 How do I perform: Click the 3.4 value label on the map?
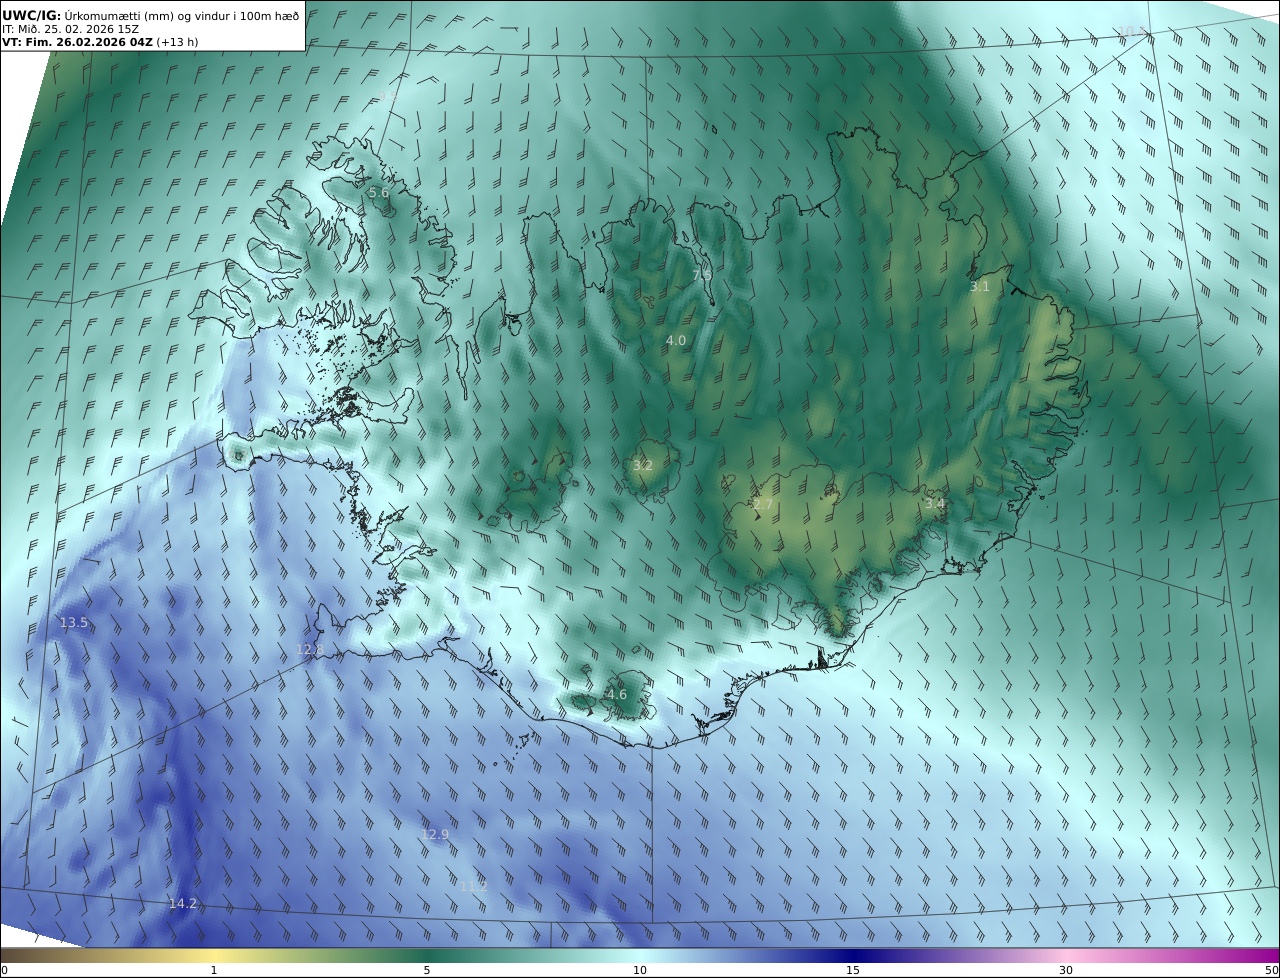click(x=934, y=503)
